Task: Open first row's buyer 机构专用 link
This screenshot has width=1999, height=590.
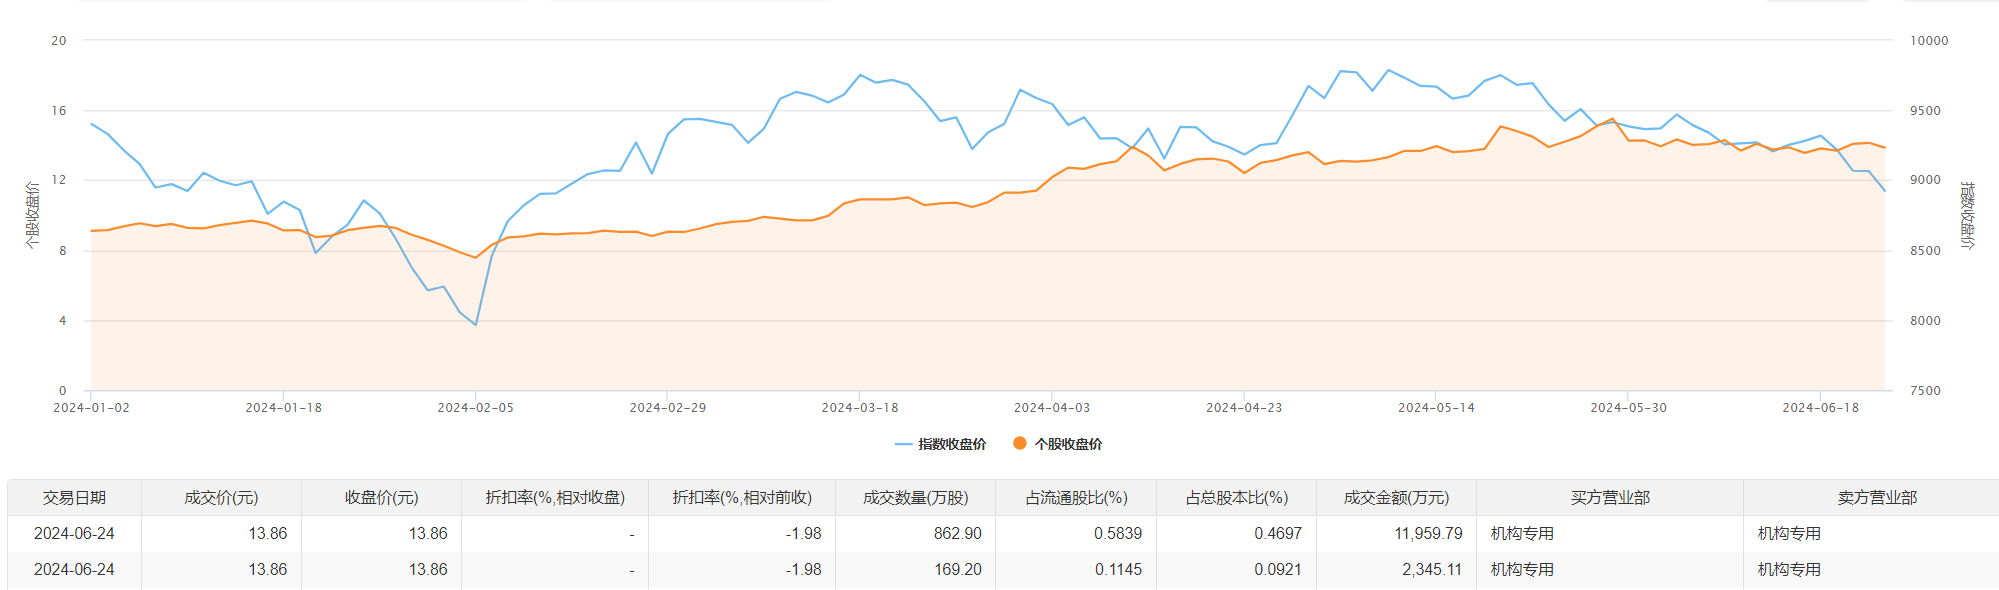Action: pyautogui.click(x=1522, y=534)
